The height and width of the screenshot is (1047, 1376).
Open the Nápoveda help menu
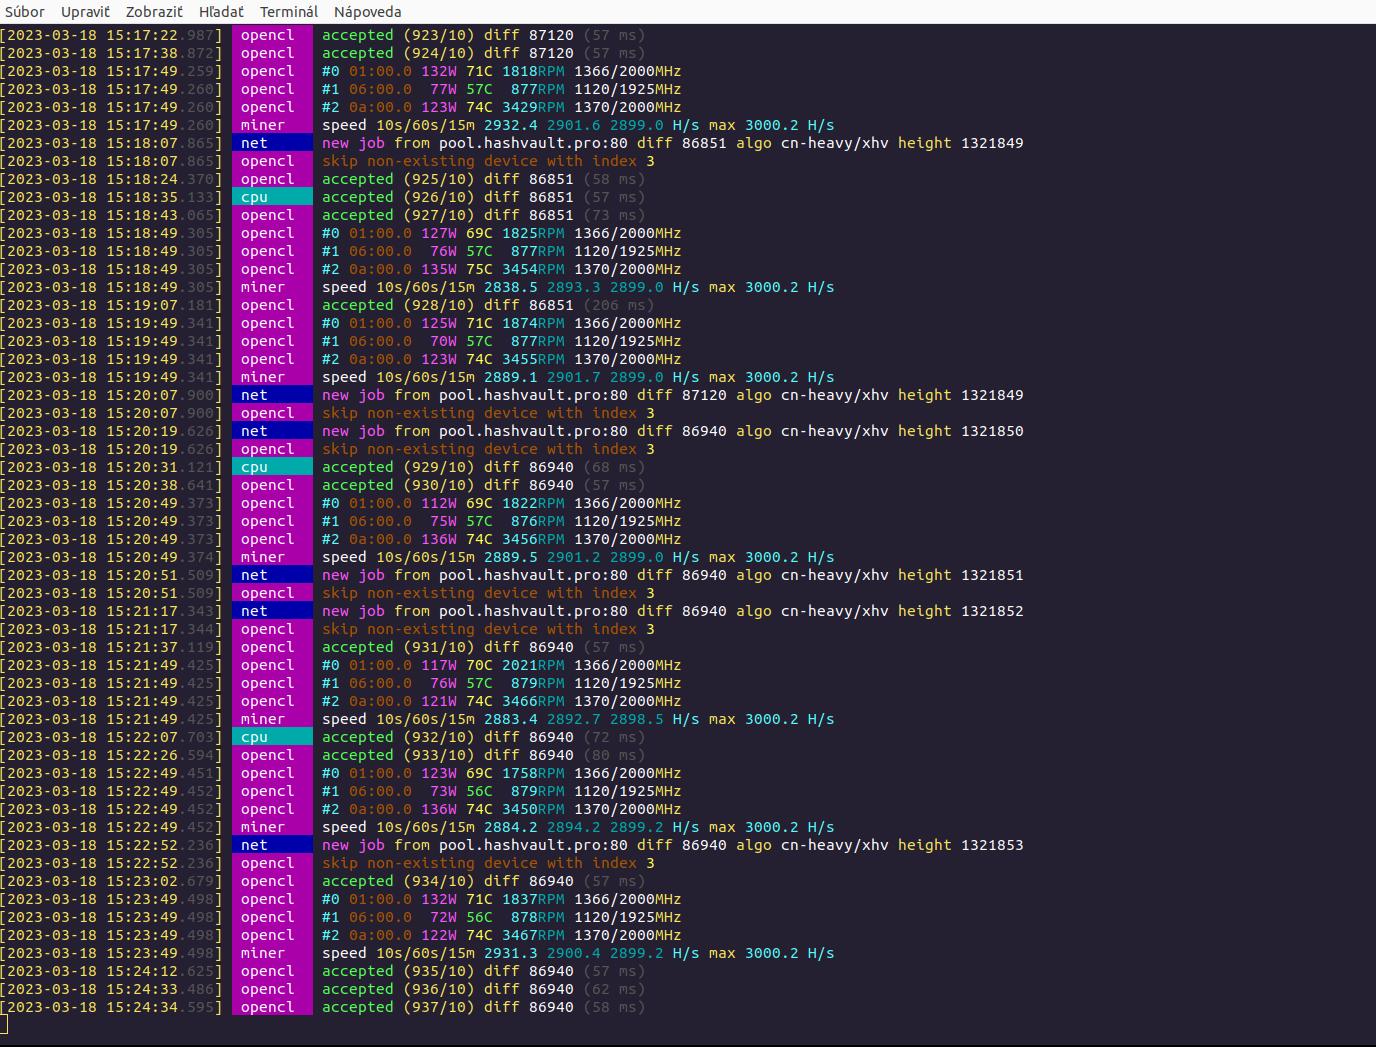pos(367,12)
